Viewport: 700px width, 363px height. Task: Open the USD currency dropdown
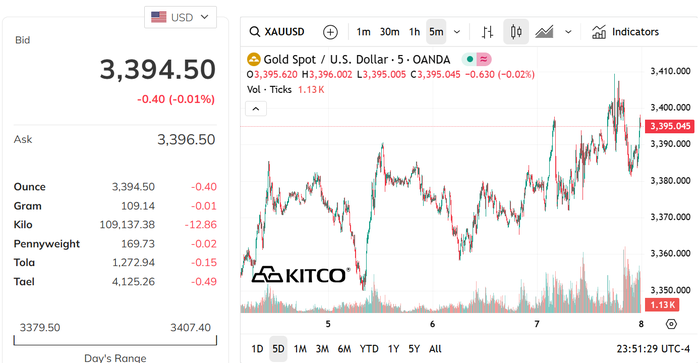click(180, 17)
